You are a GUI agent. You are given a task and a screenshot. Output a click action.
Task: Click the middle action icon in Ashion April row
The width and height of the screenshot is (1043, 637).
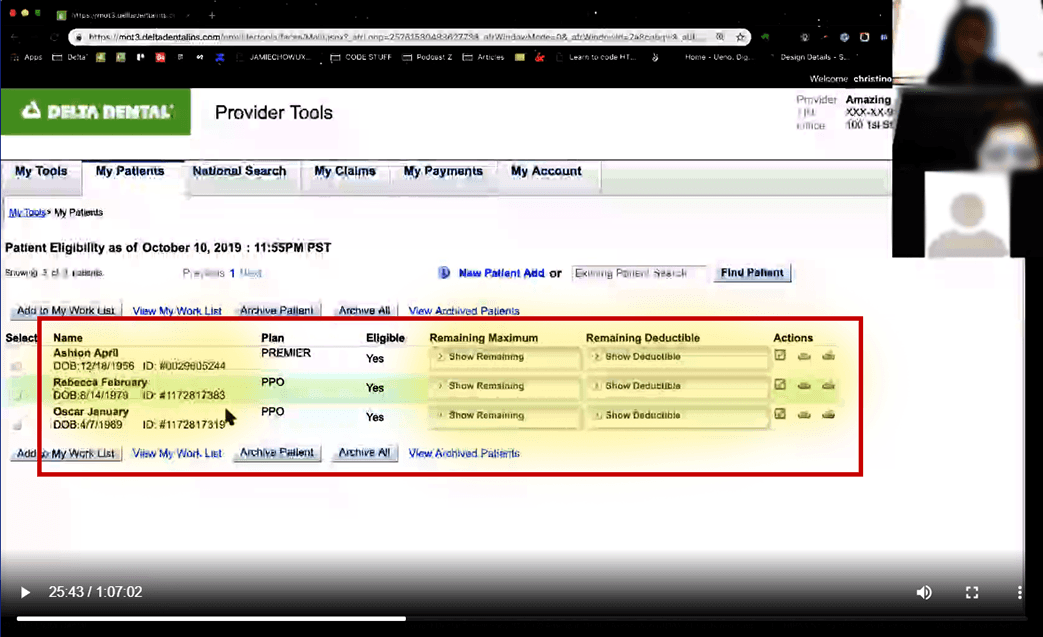804,356
